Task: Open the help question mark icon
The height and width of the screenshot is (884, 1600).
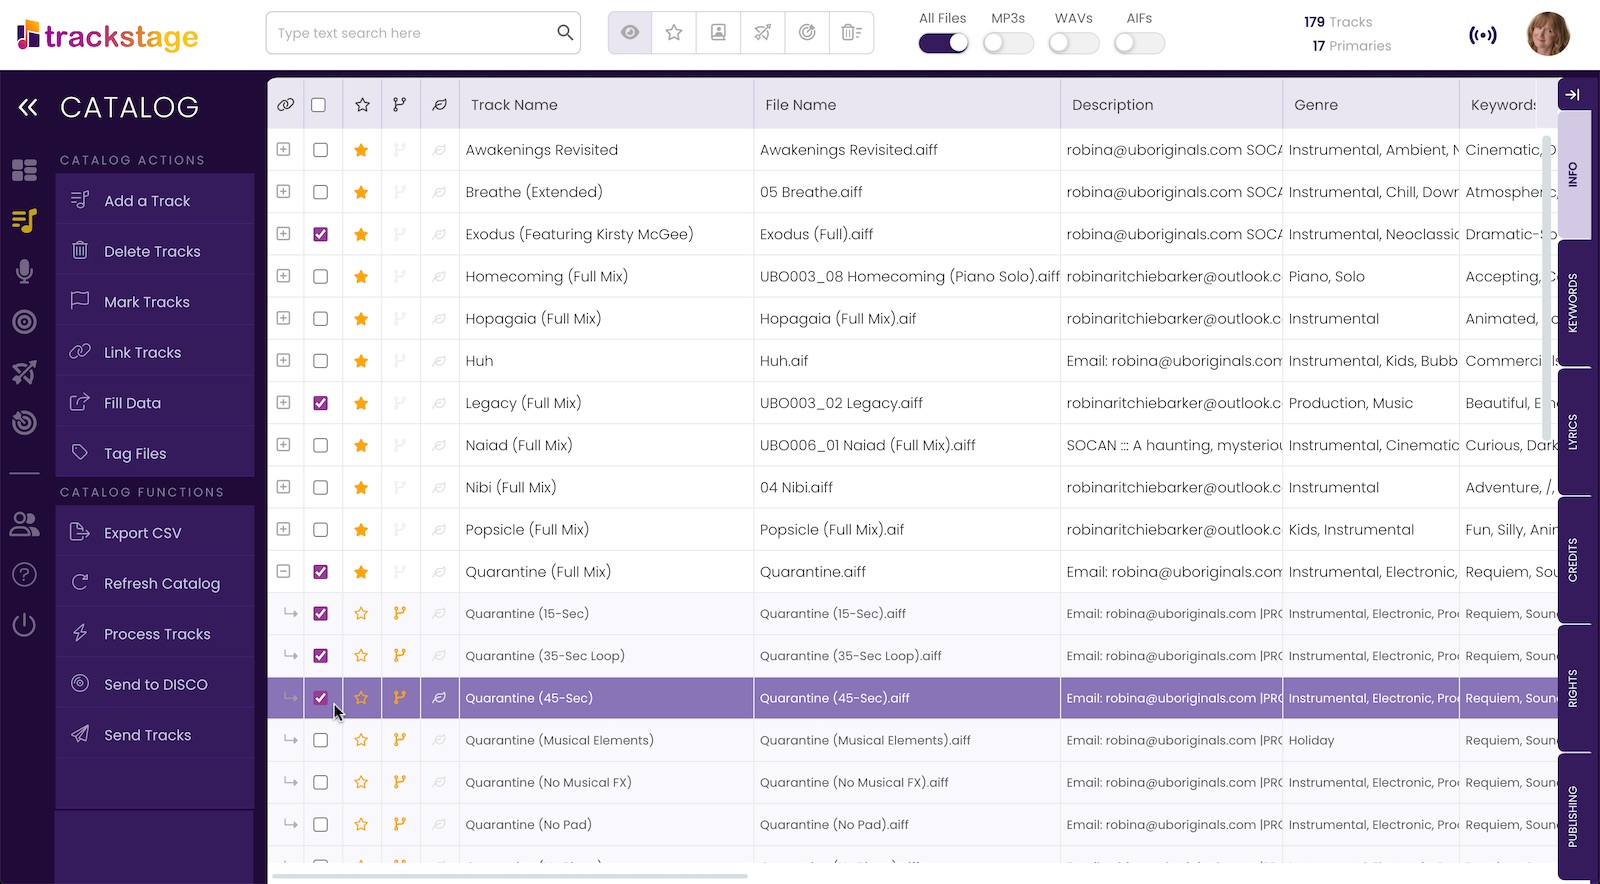Action: click(25, 575)
